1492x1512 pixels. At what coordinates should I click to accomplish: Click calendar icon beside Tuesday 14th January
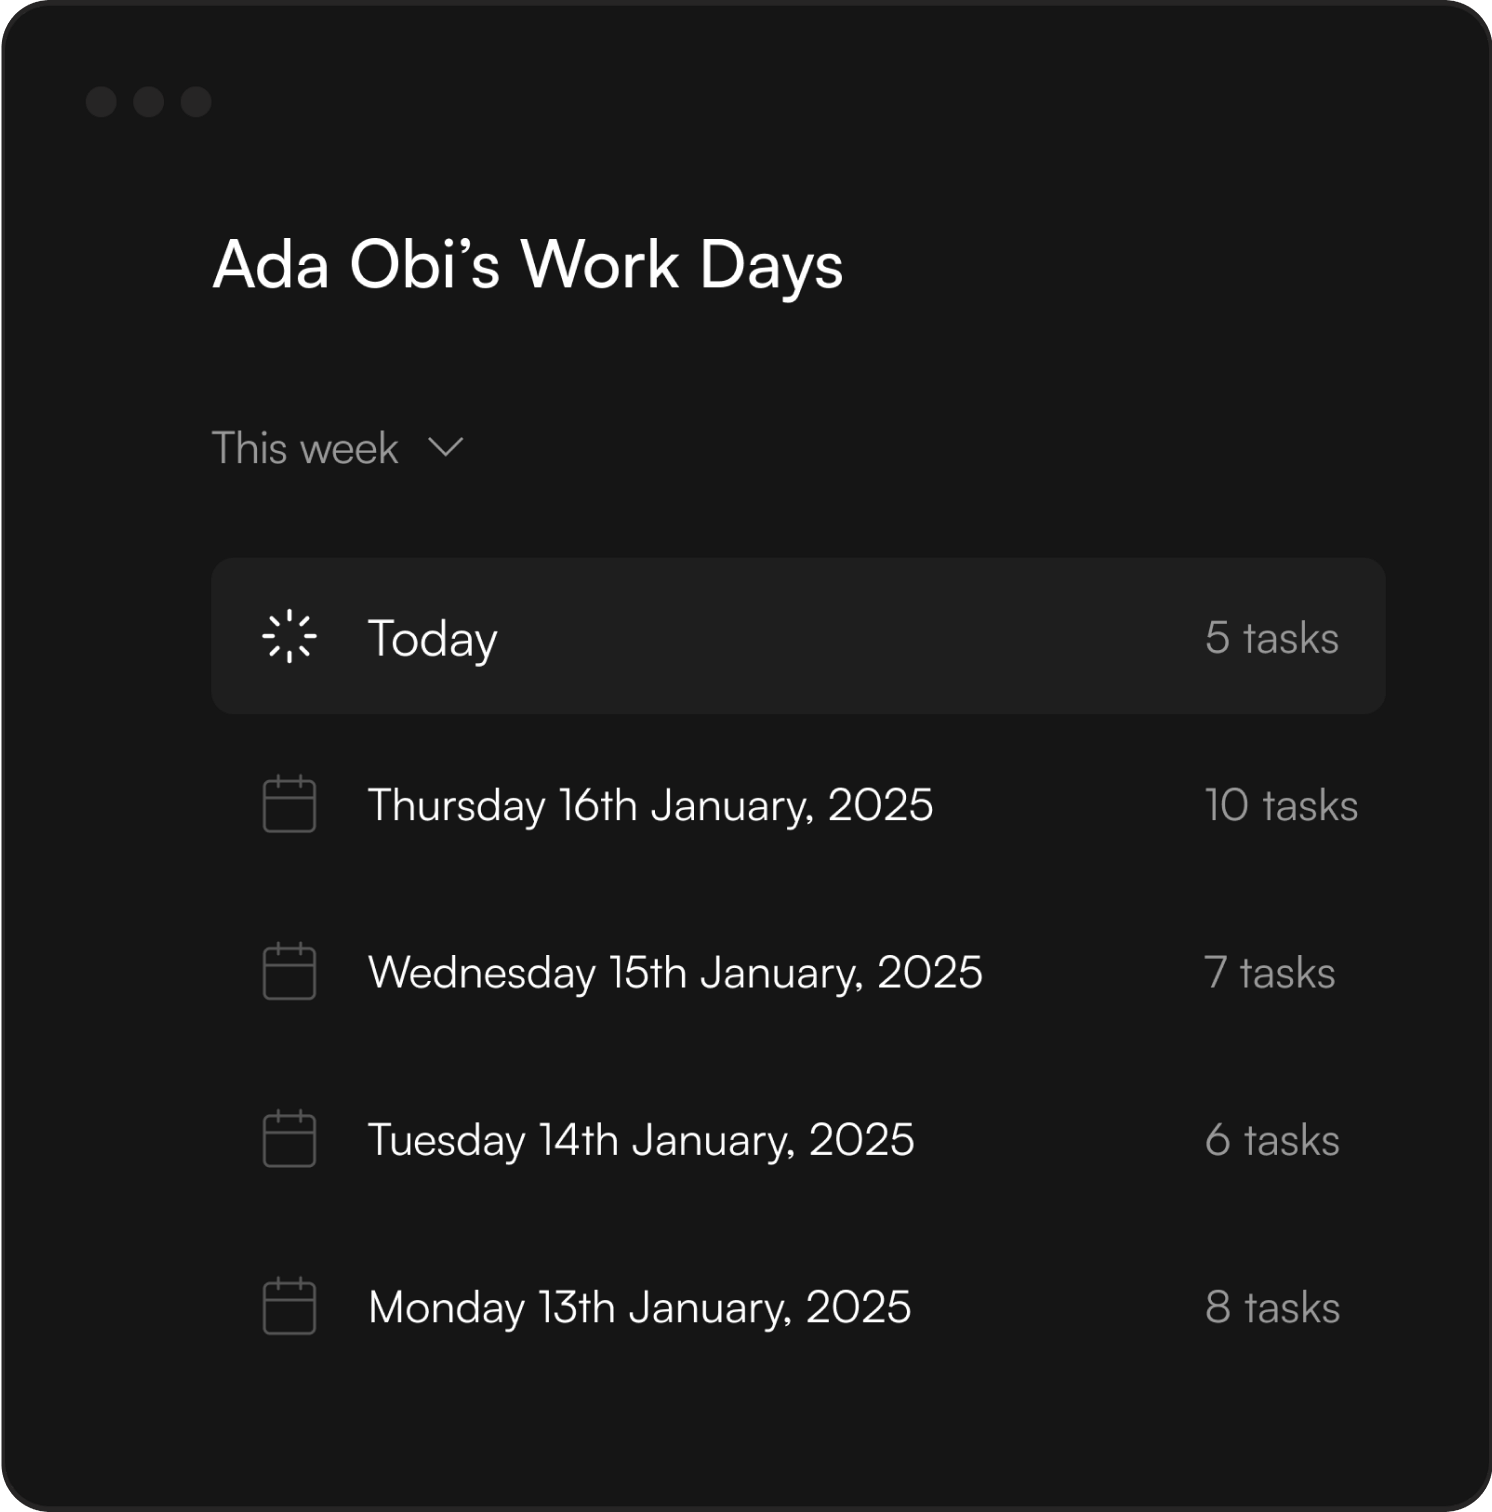[289, 1139]
